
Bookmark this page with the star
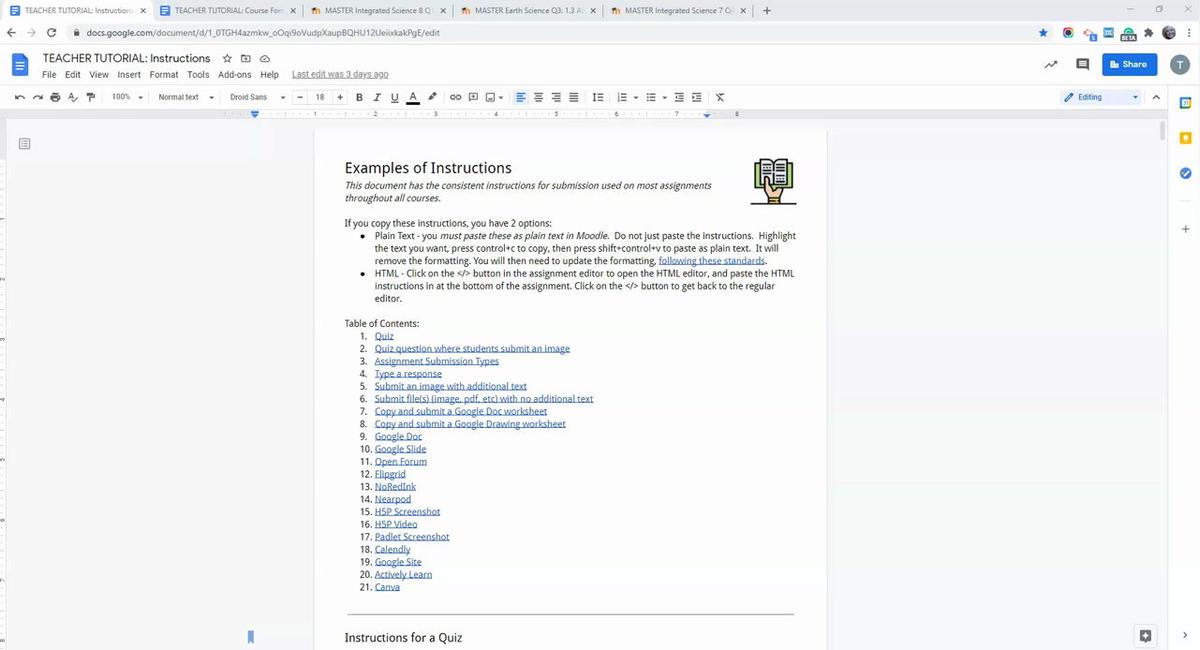[1043, 32]
